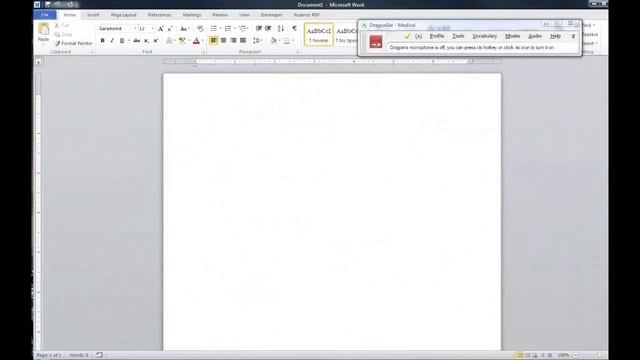This screenshot has width=640, height=360.
Task: Toggle Subscript formatting
Action: pyautogui.click(x=146, y=40)
